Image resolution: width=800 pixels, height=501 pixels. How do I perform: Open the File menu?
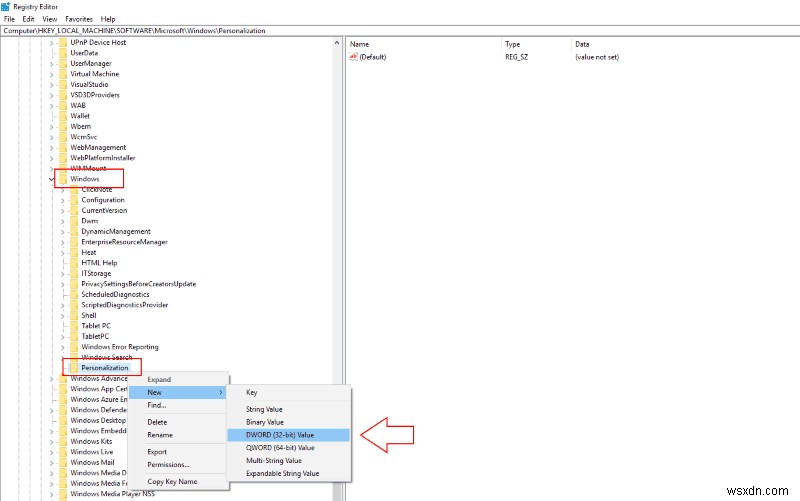pos(9,19)
